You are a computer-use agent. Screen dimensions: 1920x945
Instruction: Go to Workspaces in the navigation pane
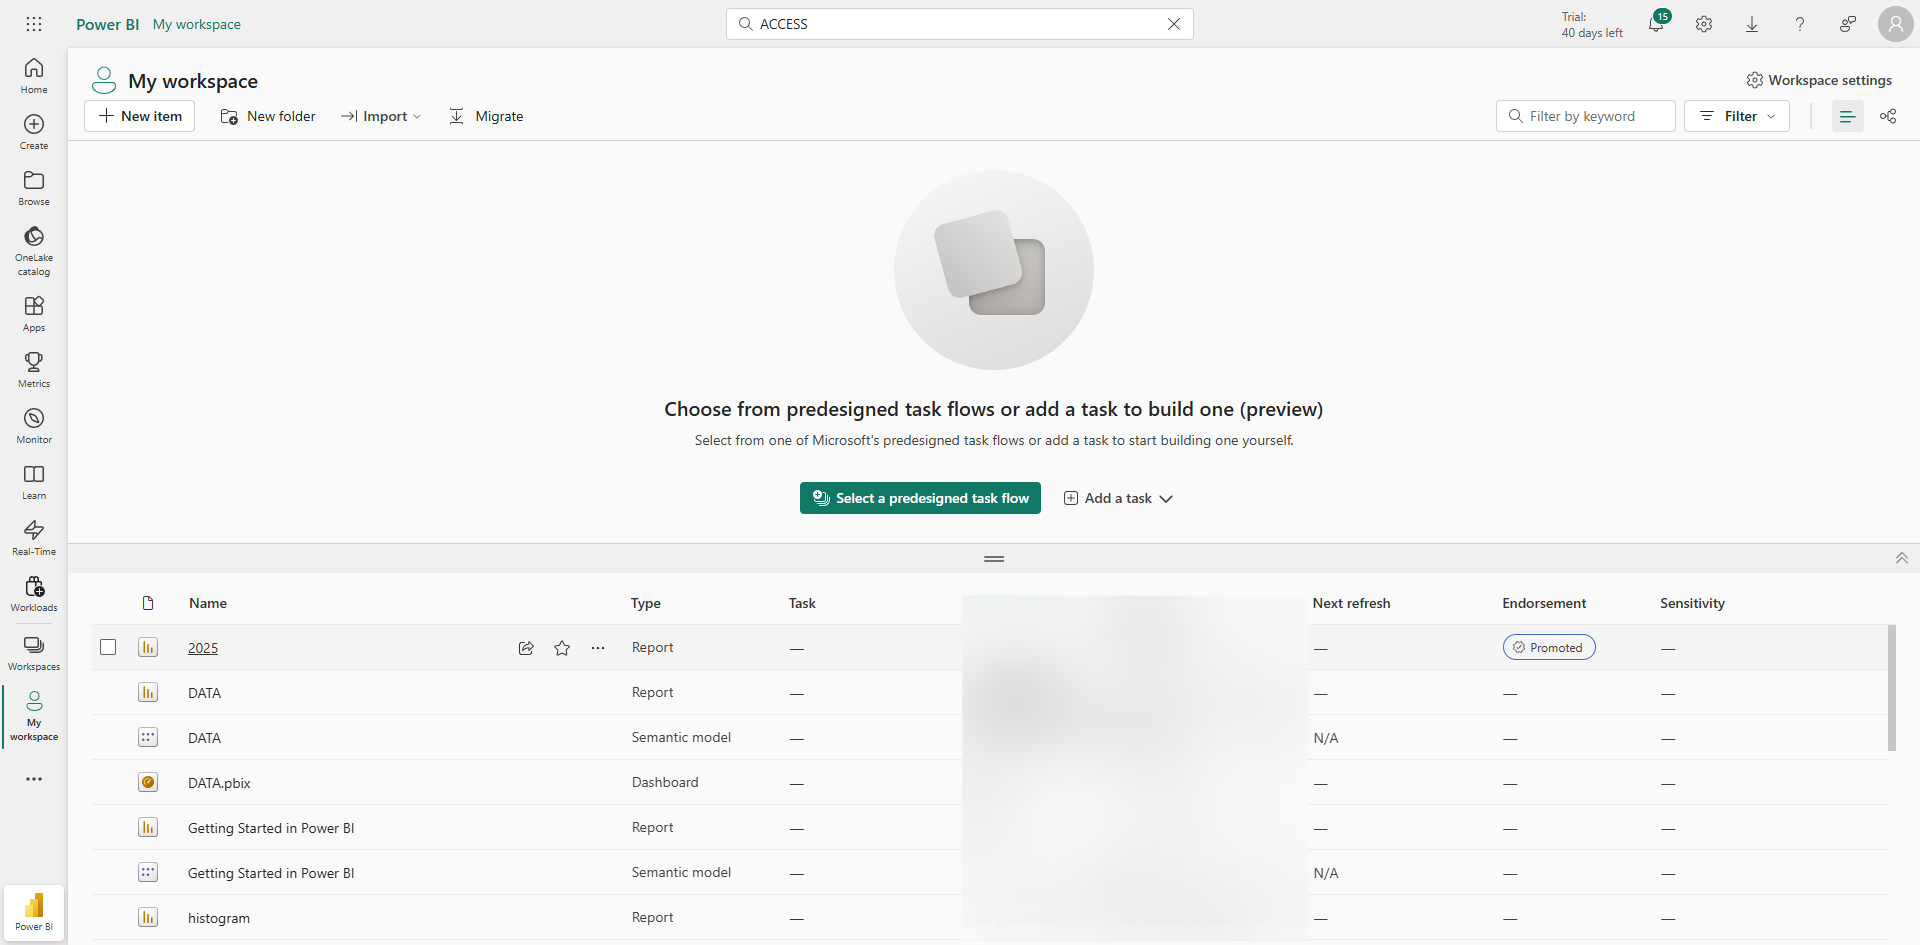coord(34,651)
